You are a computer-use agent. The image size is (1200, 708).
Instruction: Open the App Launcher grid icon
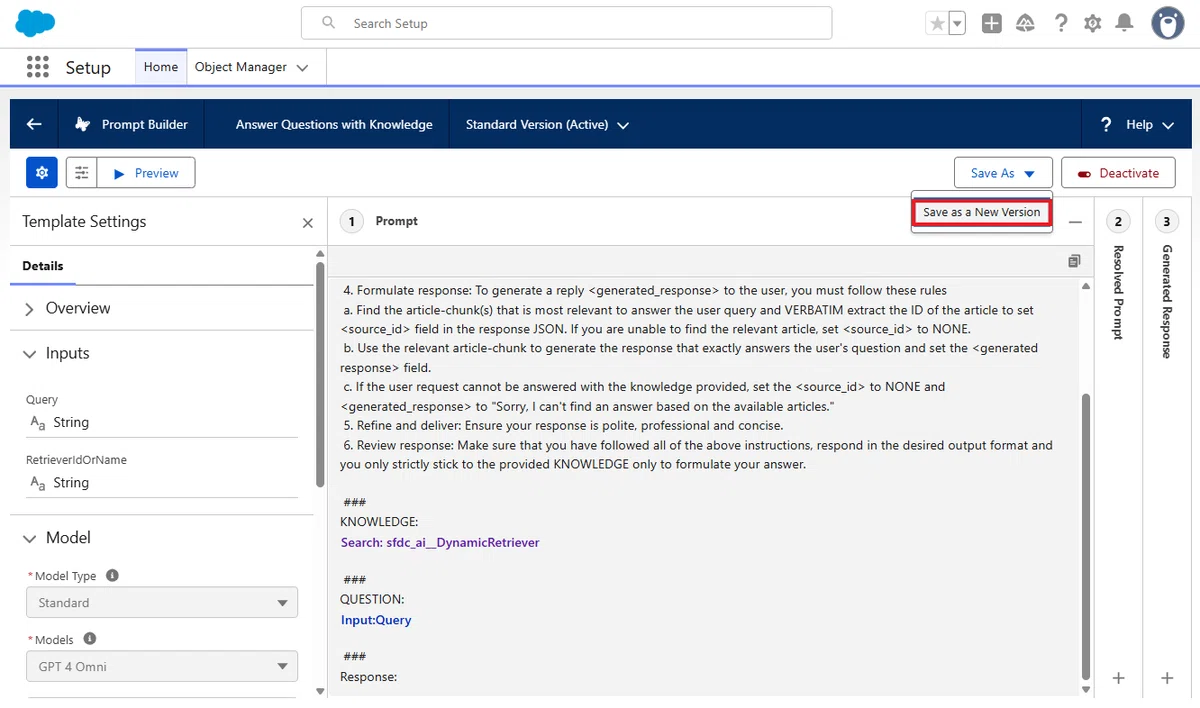(38, 67)
